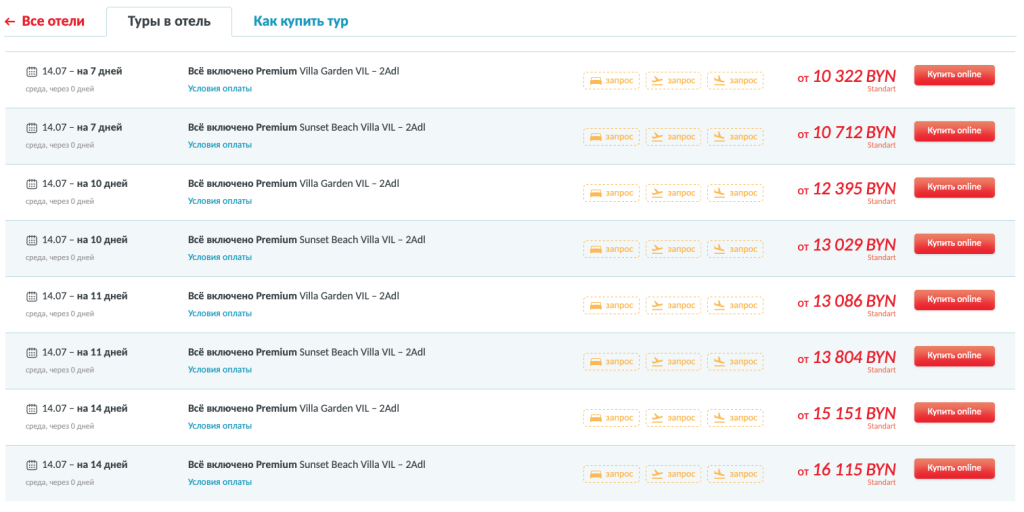Buy online the 13 029 BYN tour
Screen dimensions: 1024x512
954,243
